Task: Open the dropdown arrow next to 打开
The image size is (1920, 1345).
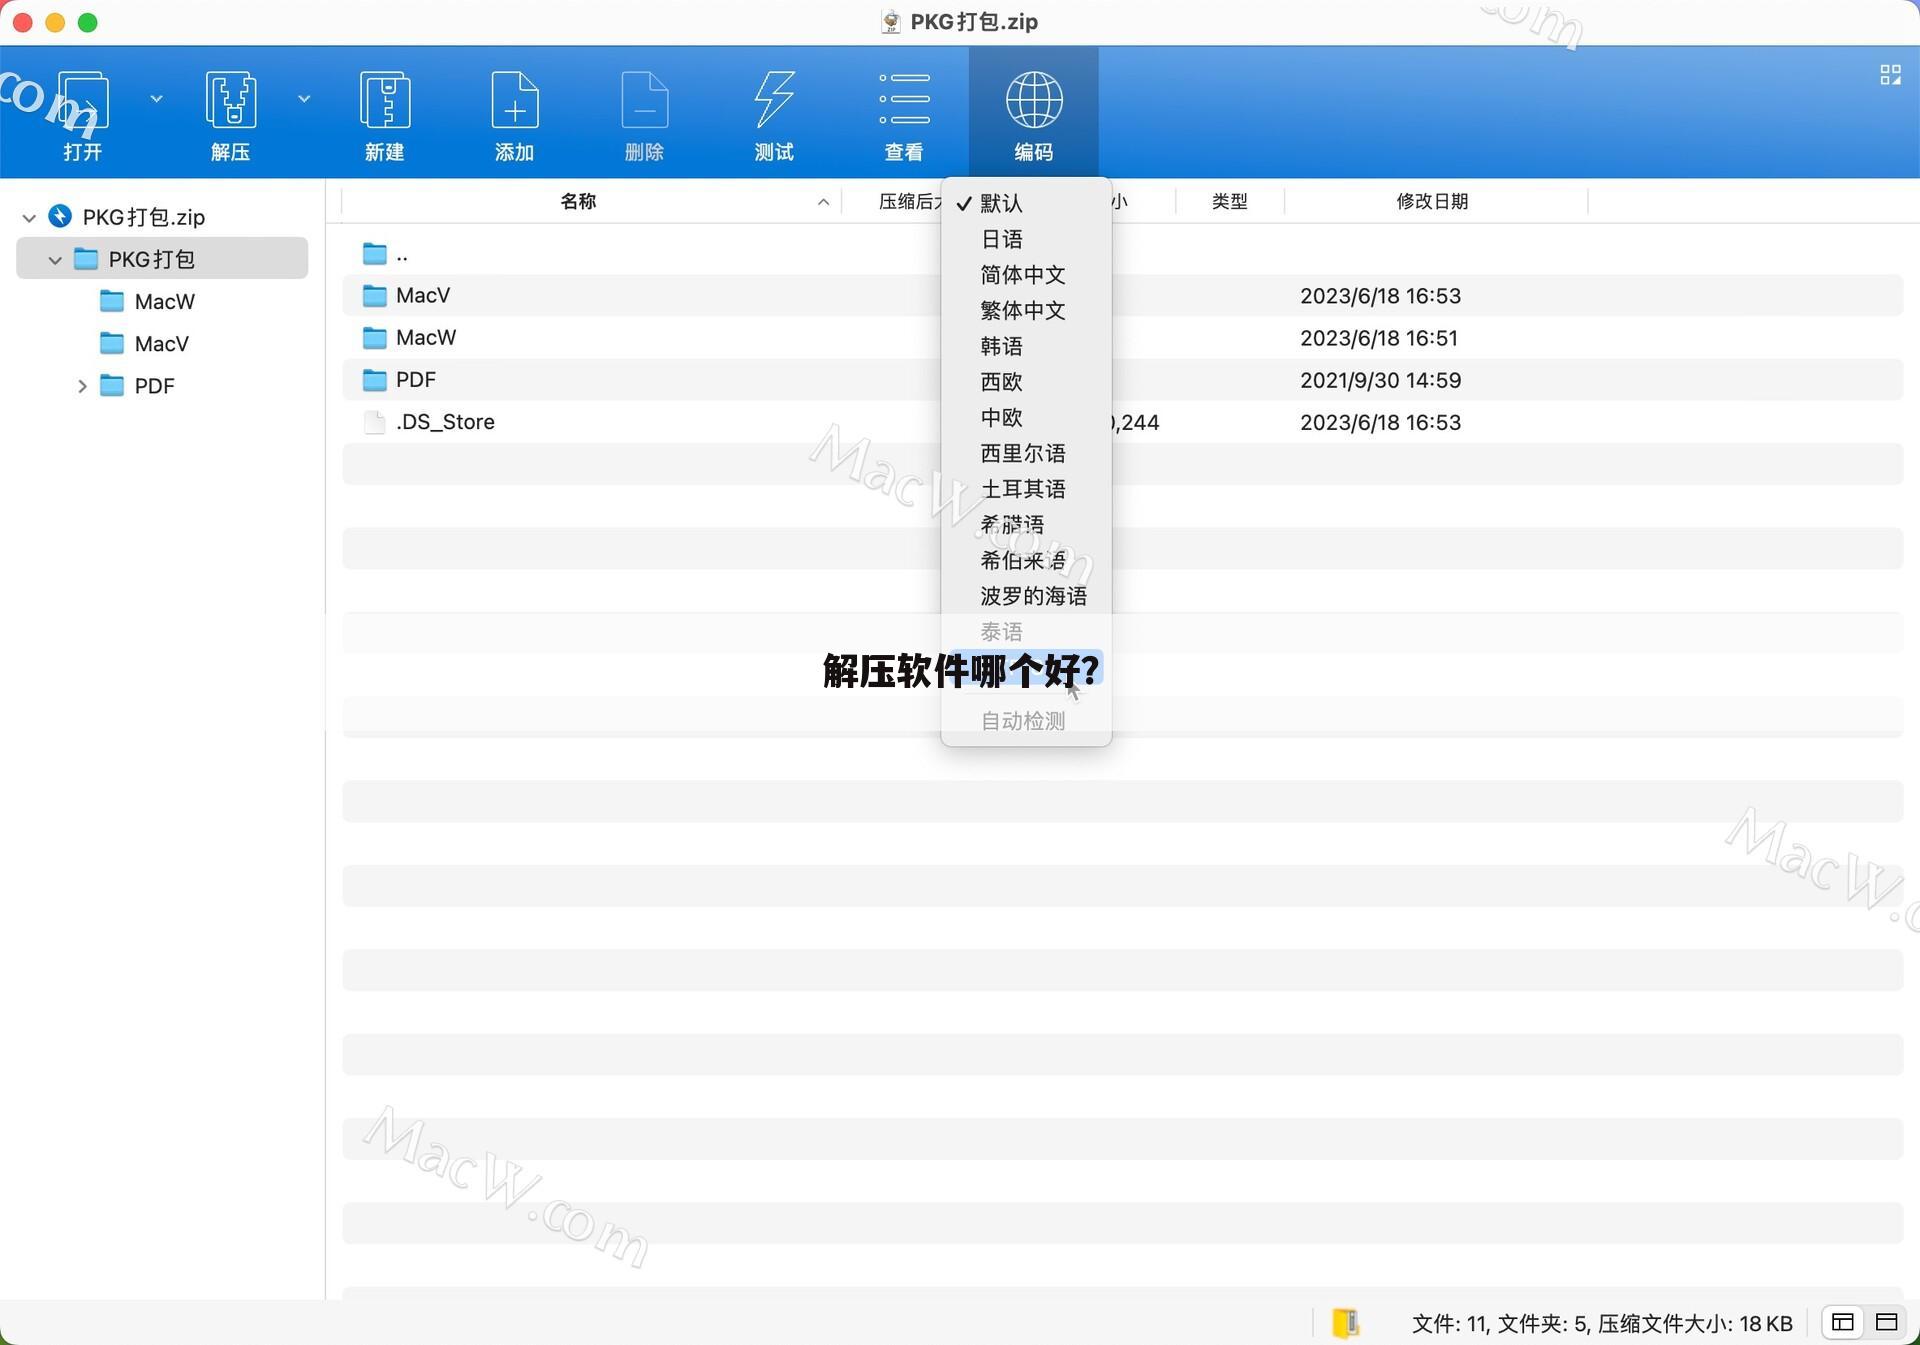Action: 156,99
